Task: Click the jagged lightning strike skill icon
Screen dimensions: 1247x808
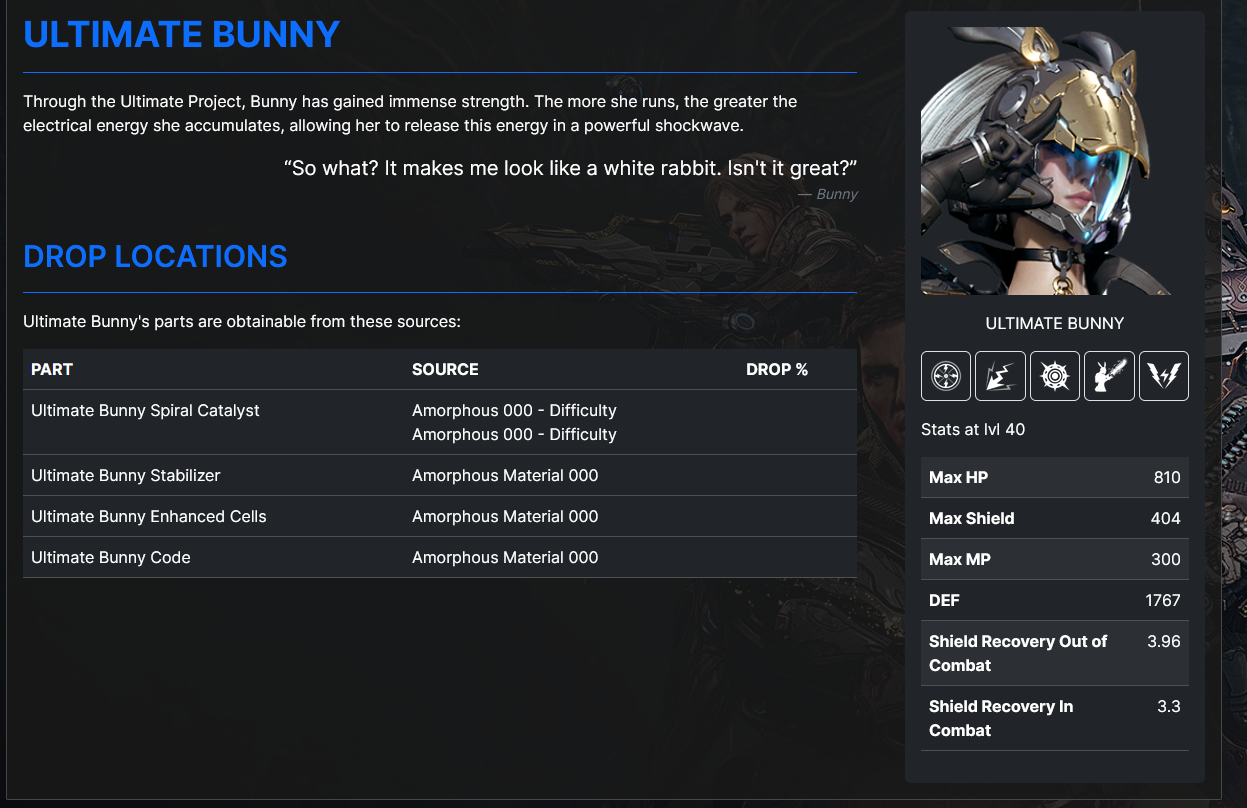Action: tap(1000, 376)
